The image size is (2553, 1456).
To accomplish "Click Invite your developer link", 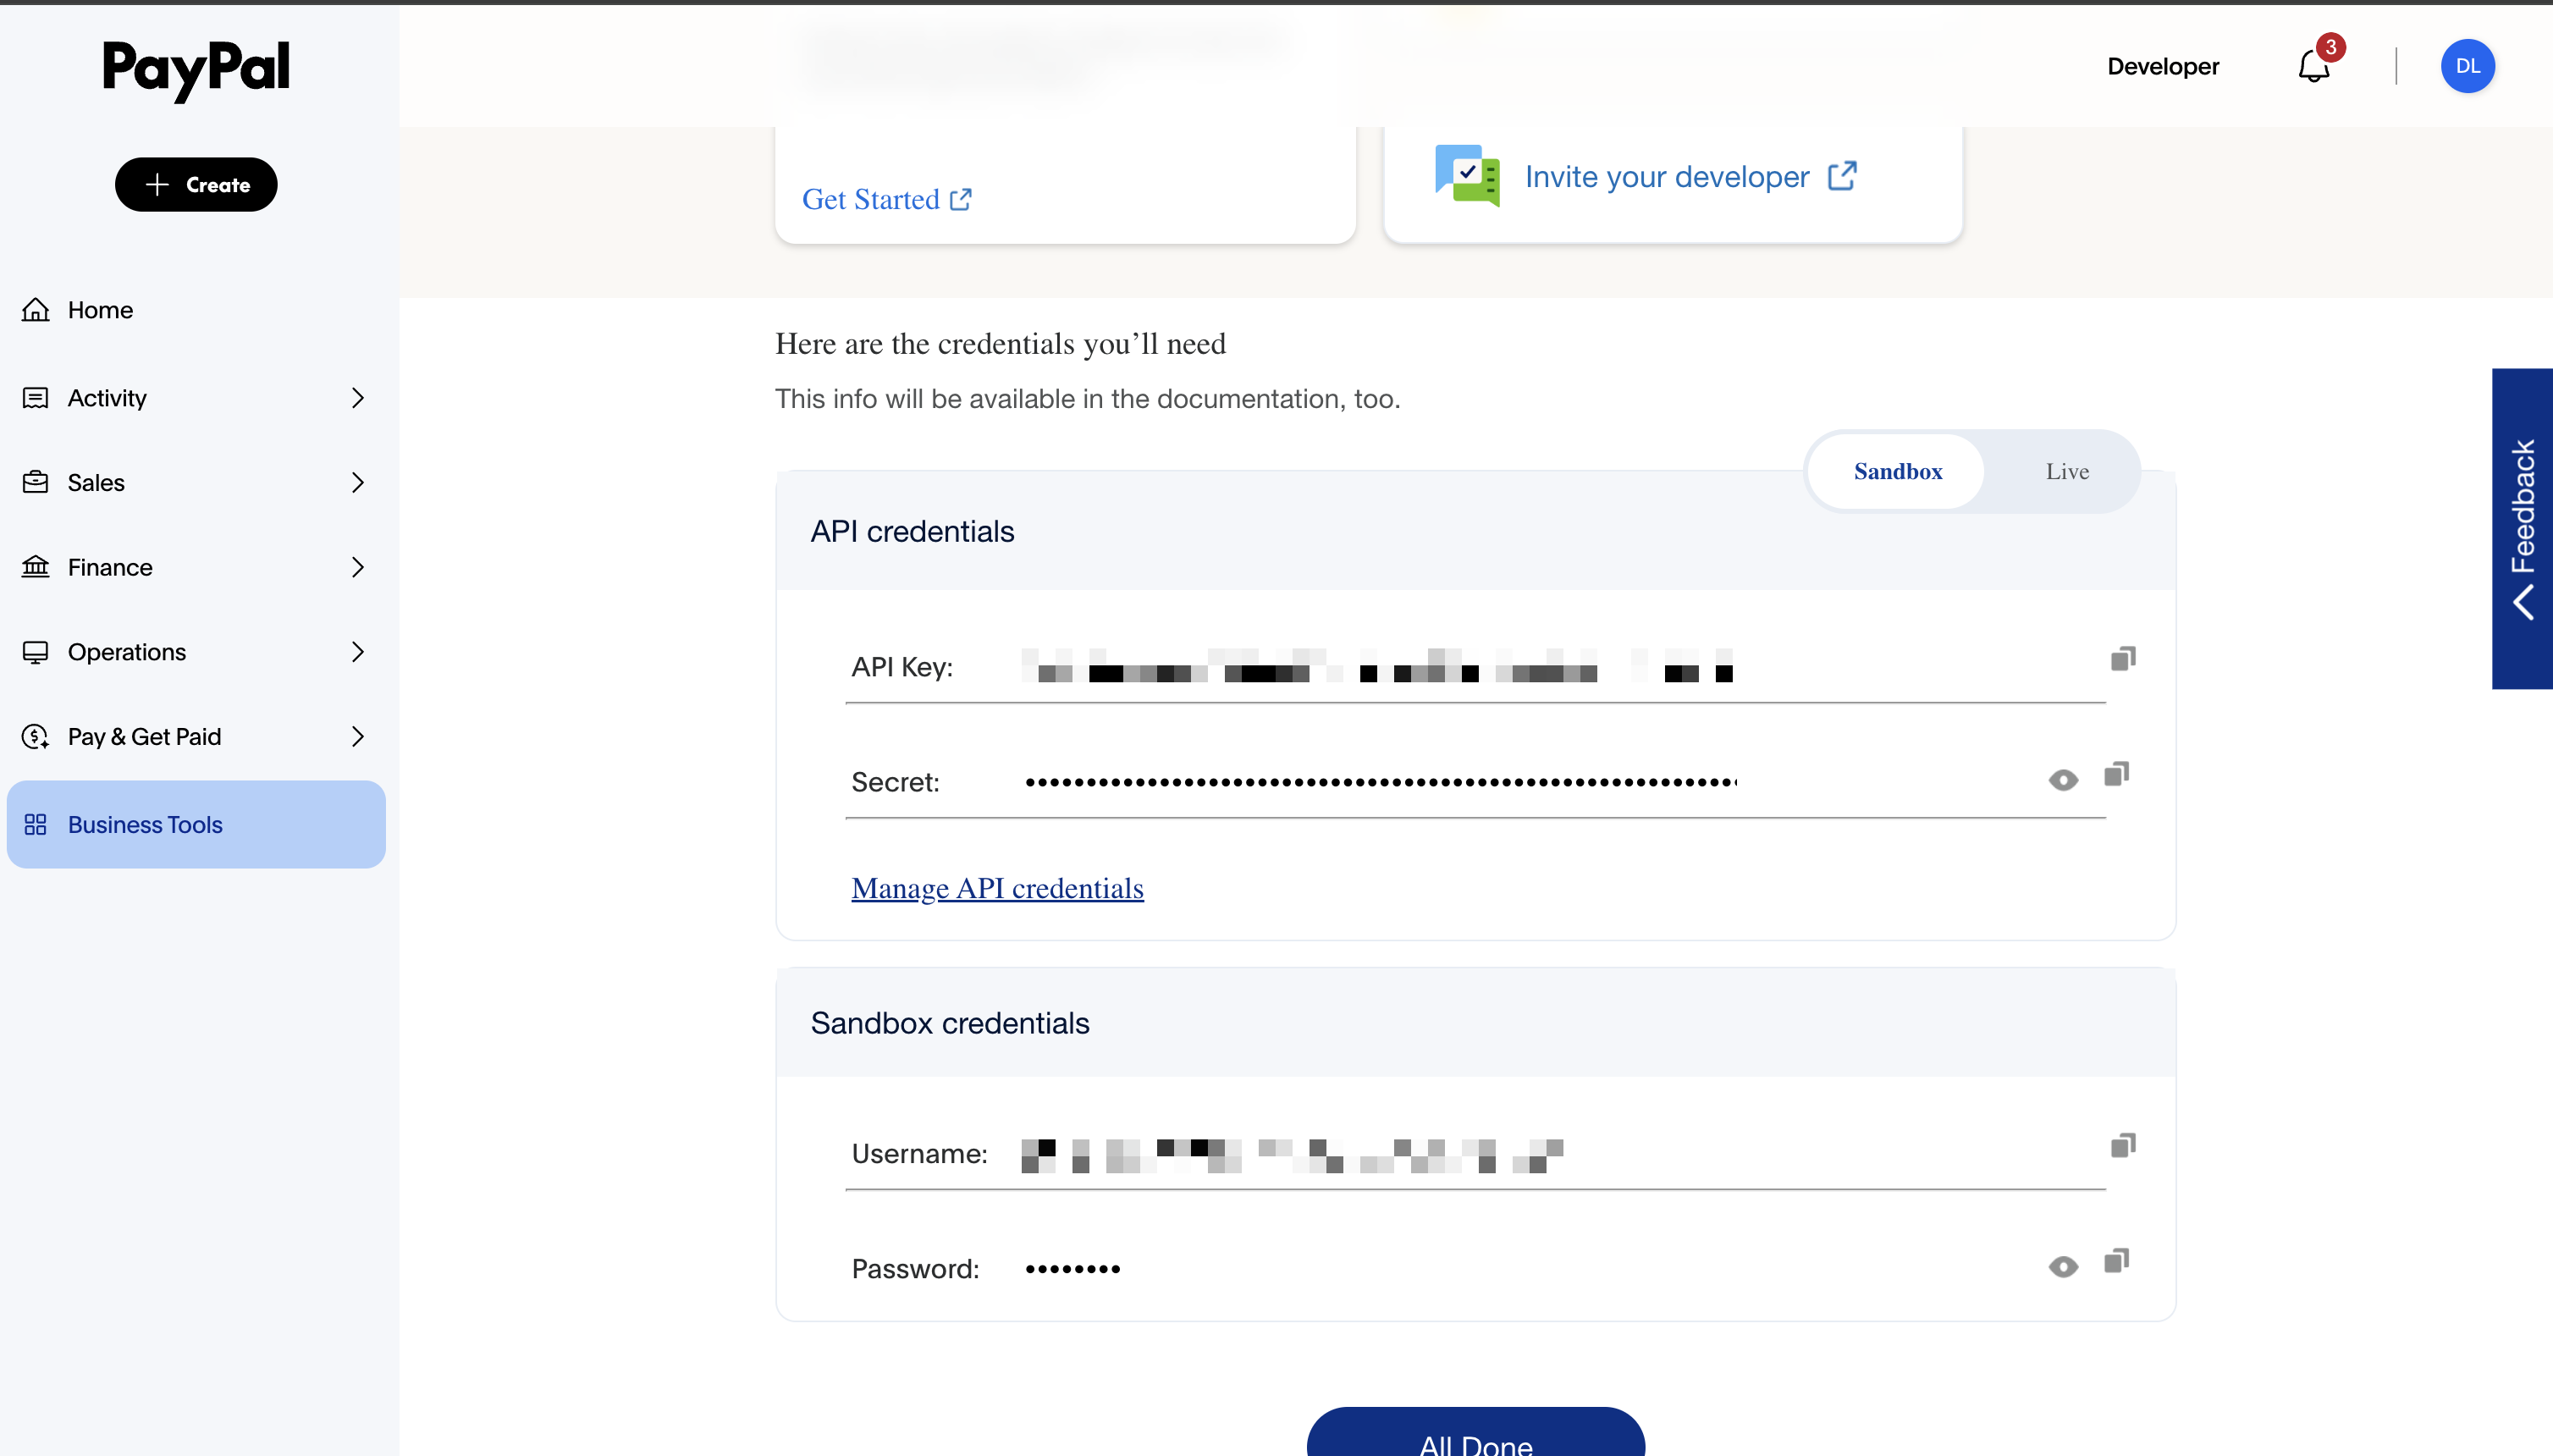I will [x=1690, y=177].
